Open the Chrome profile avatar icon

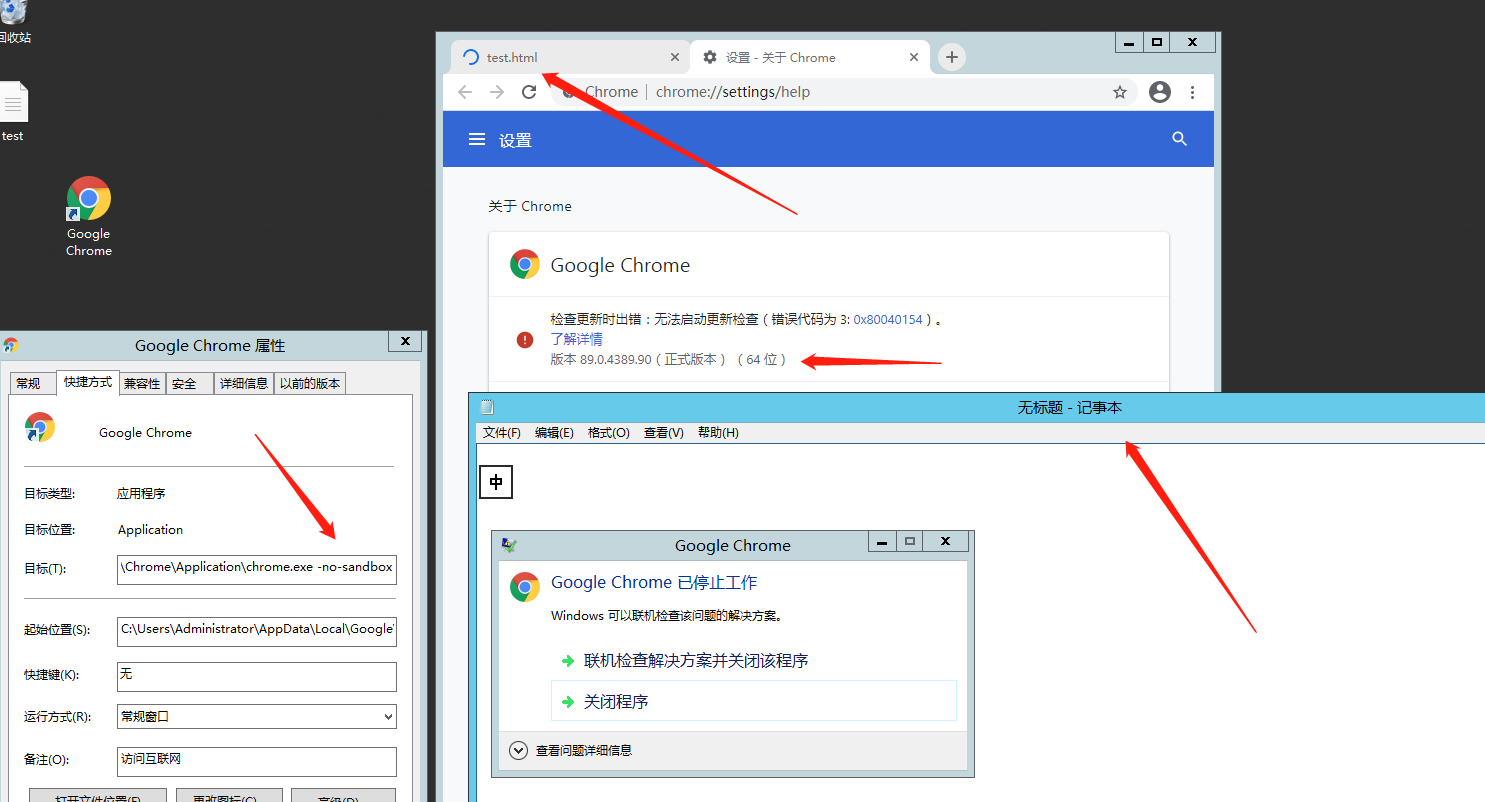[x=1160, y=92]
